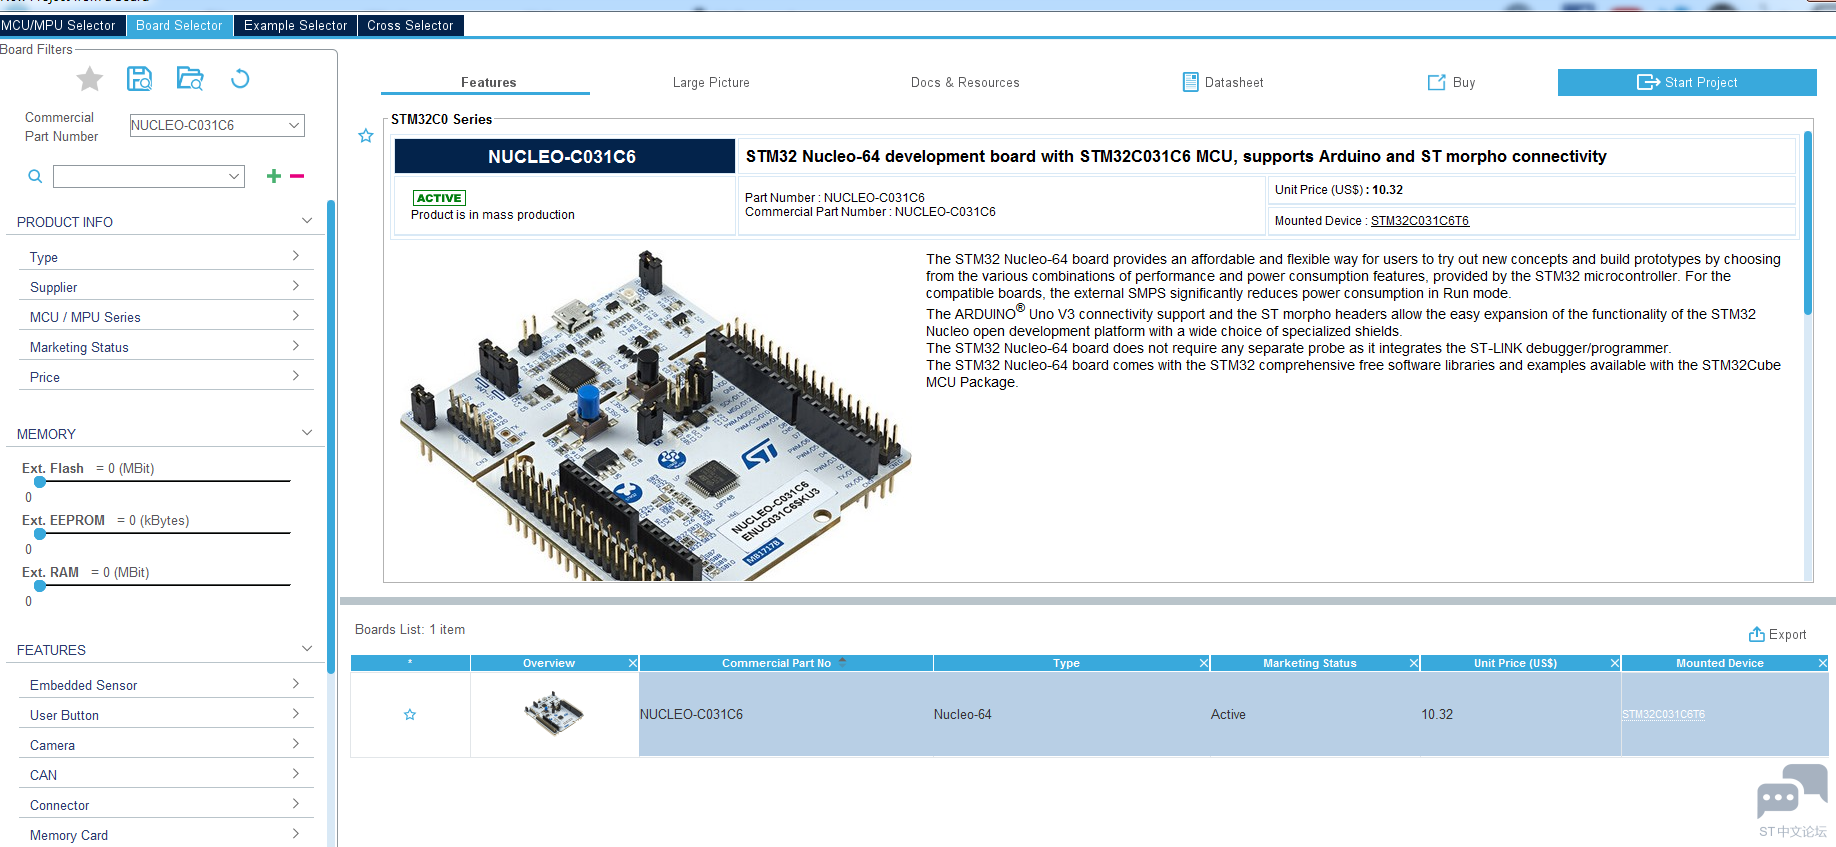This screenshot has height=847, width=1836.
Task: Favorite NUCLEO-C031C6 using star beside series panel
Action: pyautogui.click(x=366, y=136)
